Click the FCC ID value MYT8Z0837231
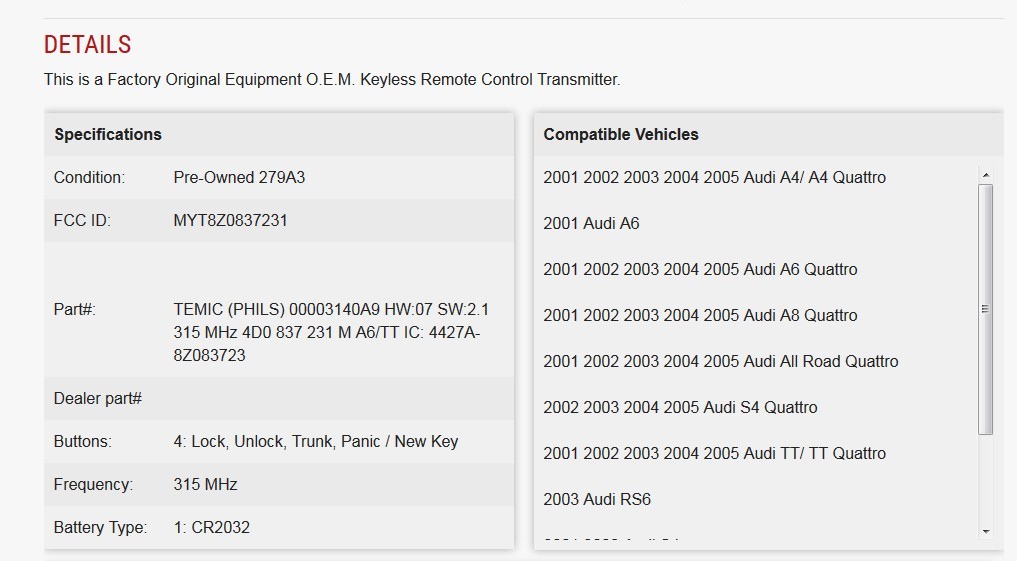This screenshot has height=561, width=1017. click(x=230, y=220)
